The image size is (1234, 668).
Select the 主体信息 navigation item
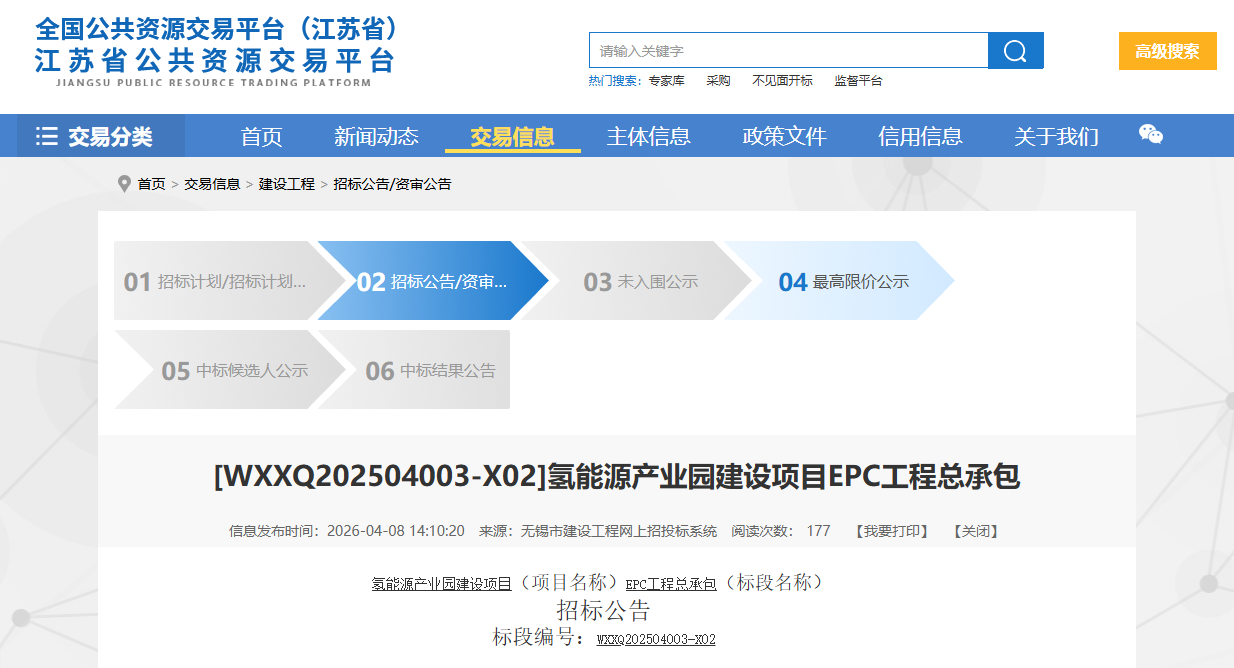(648, 137)
